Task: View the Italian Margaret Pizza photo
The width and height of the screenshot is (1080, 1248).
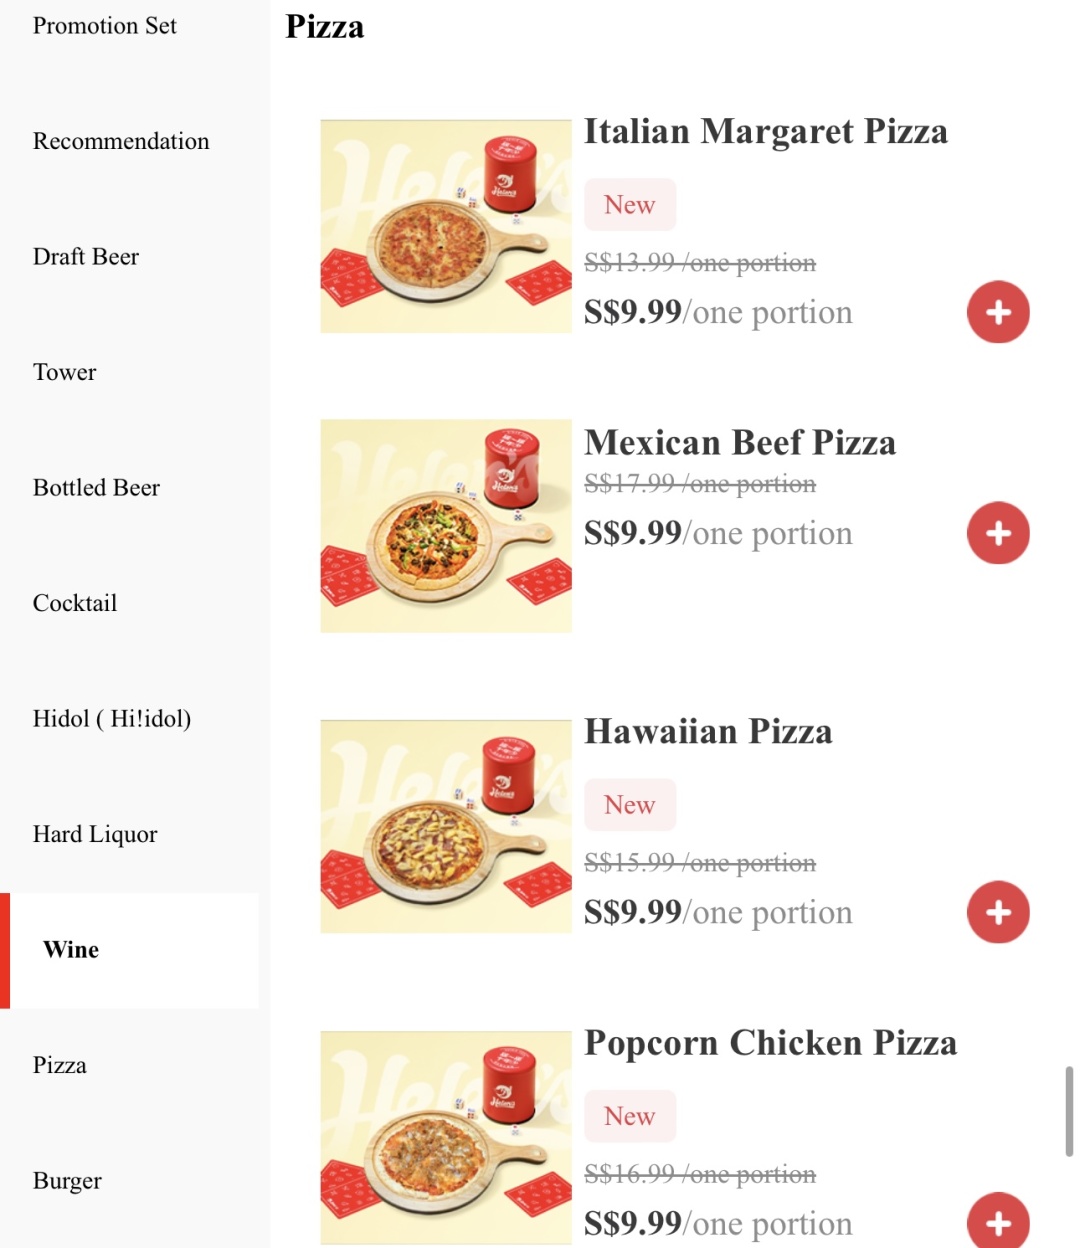Action: coord(446,226)
